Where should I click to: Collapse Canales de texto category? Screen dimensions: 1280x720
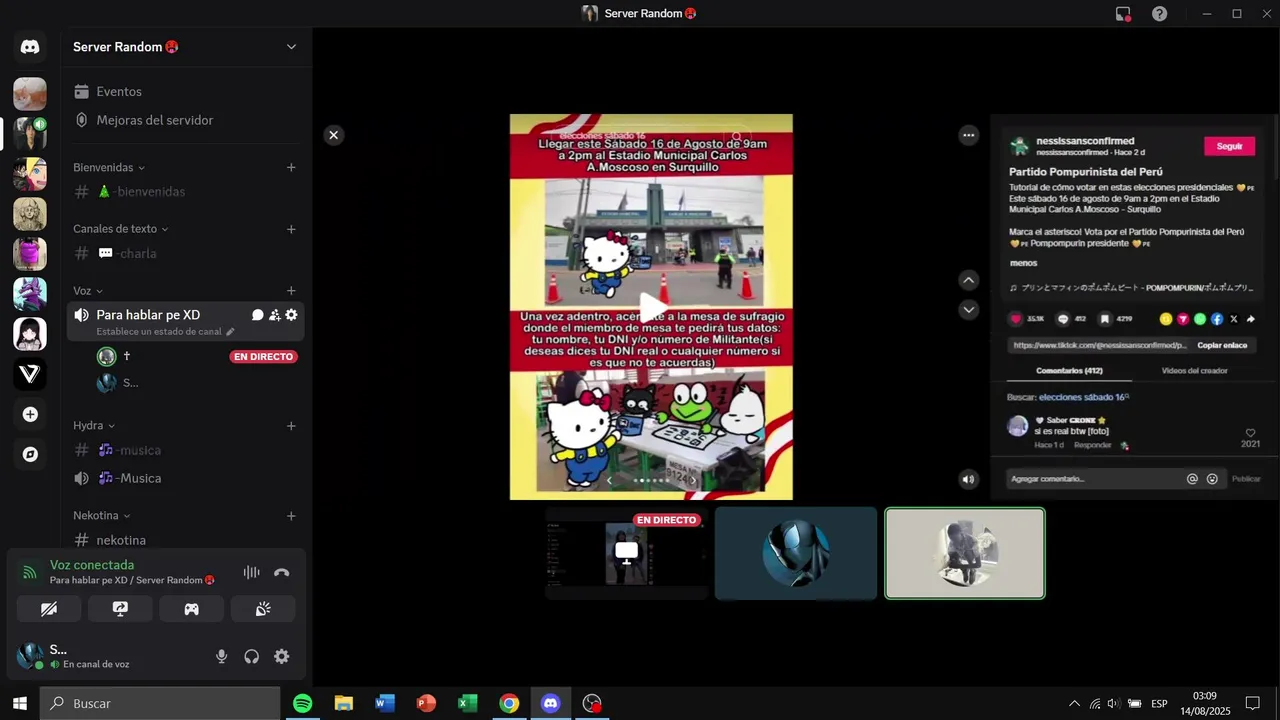click(121, 229)
